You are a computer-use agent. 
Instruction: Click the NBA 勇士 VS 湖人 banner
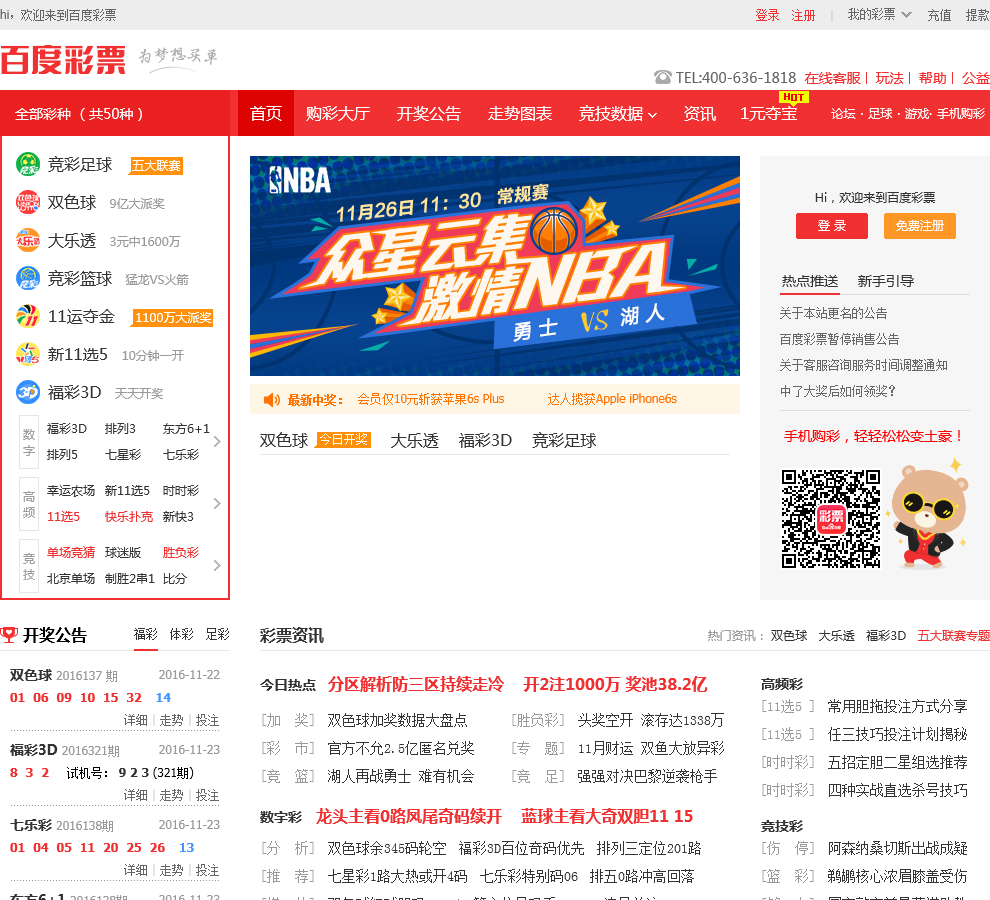(x=494, y=266)
